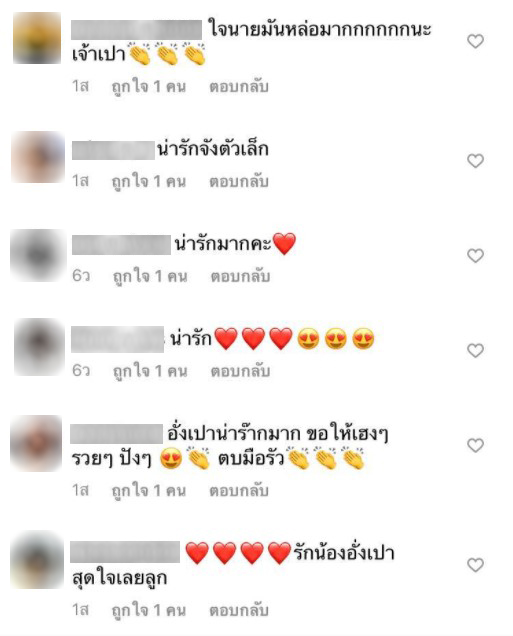Tap heart icon beside 'น่ารักจังตัวเล็ก' comment
Screen dimensions: 513x636
coord(475,161)
